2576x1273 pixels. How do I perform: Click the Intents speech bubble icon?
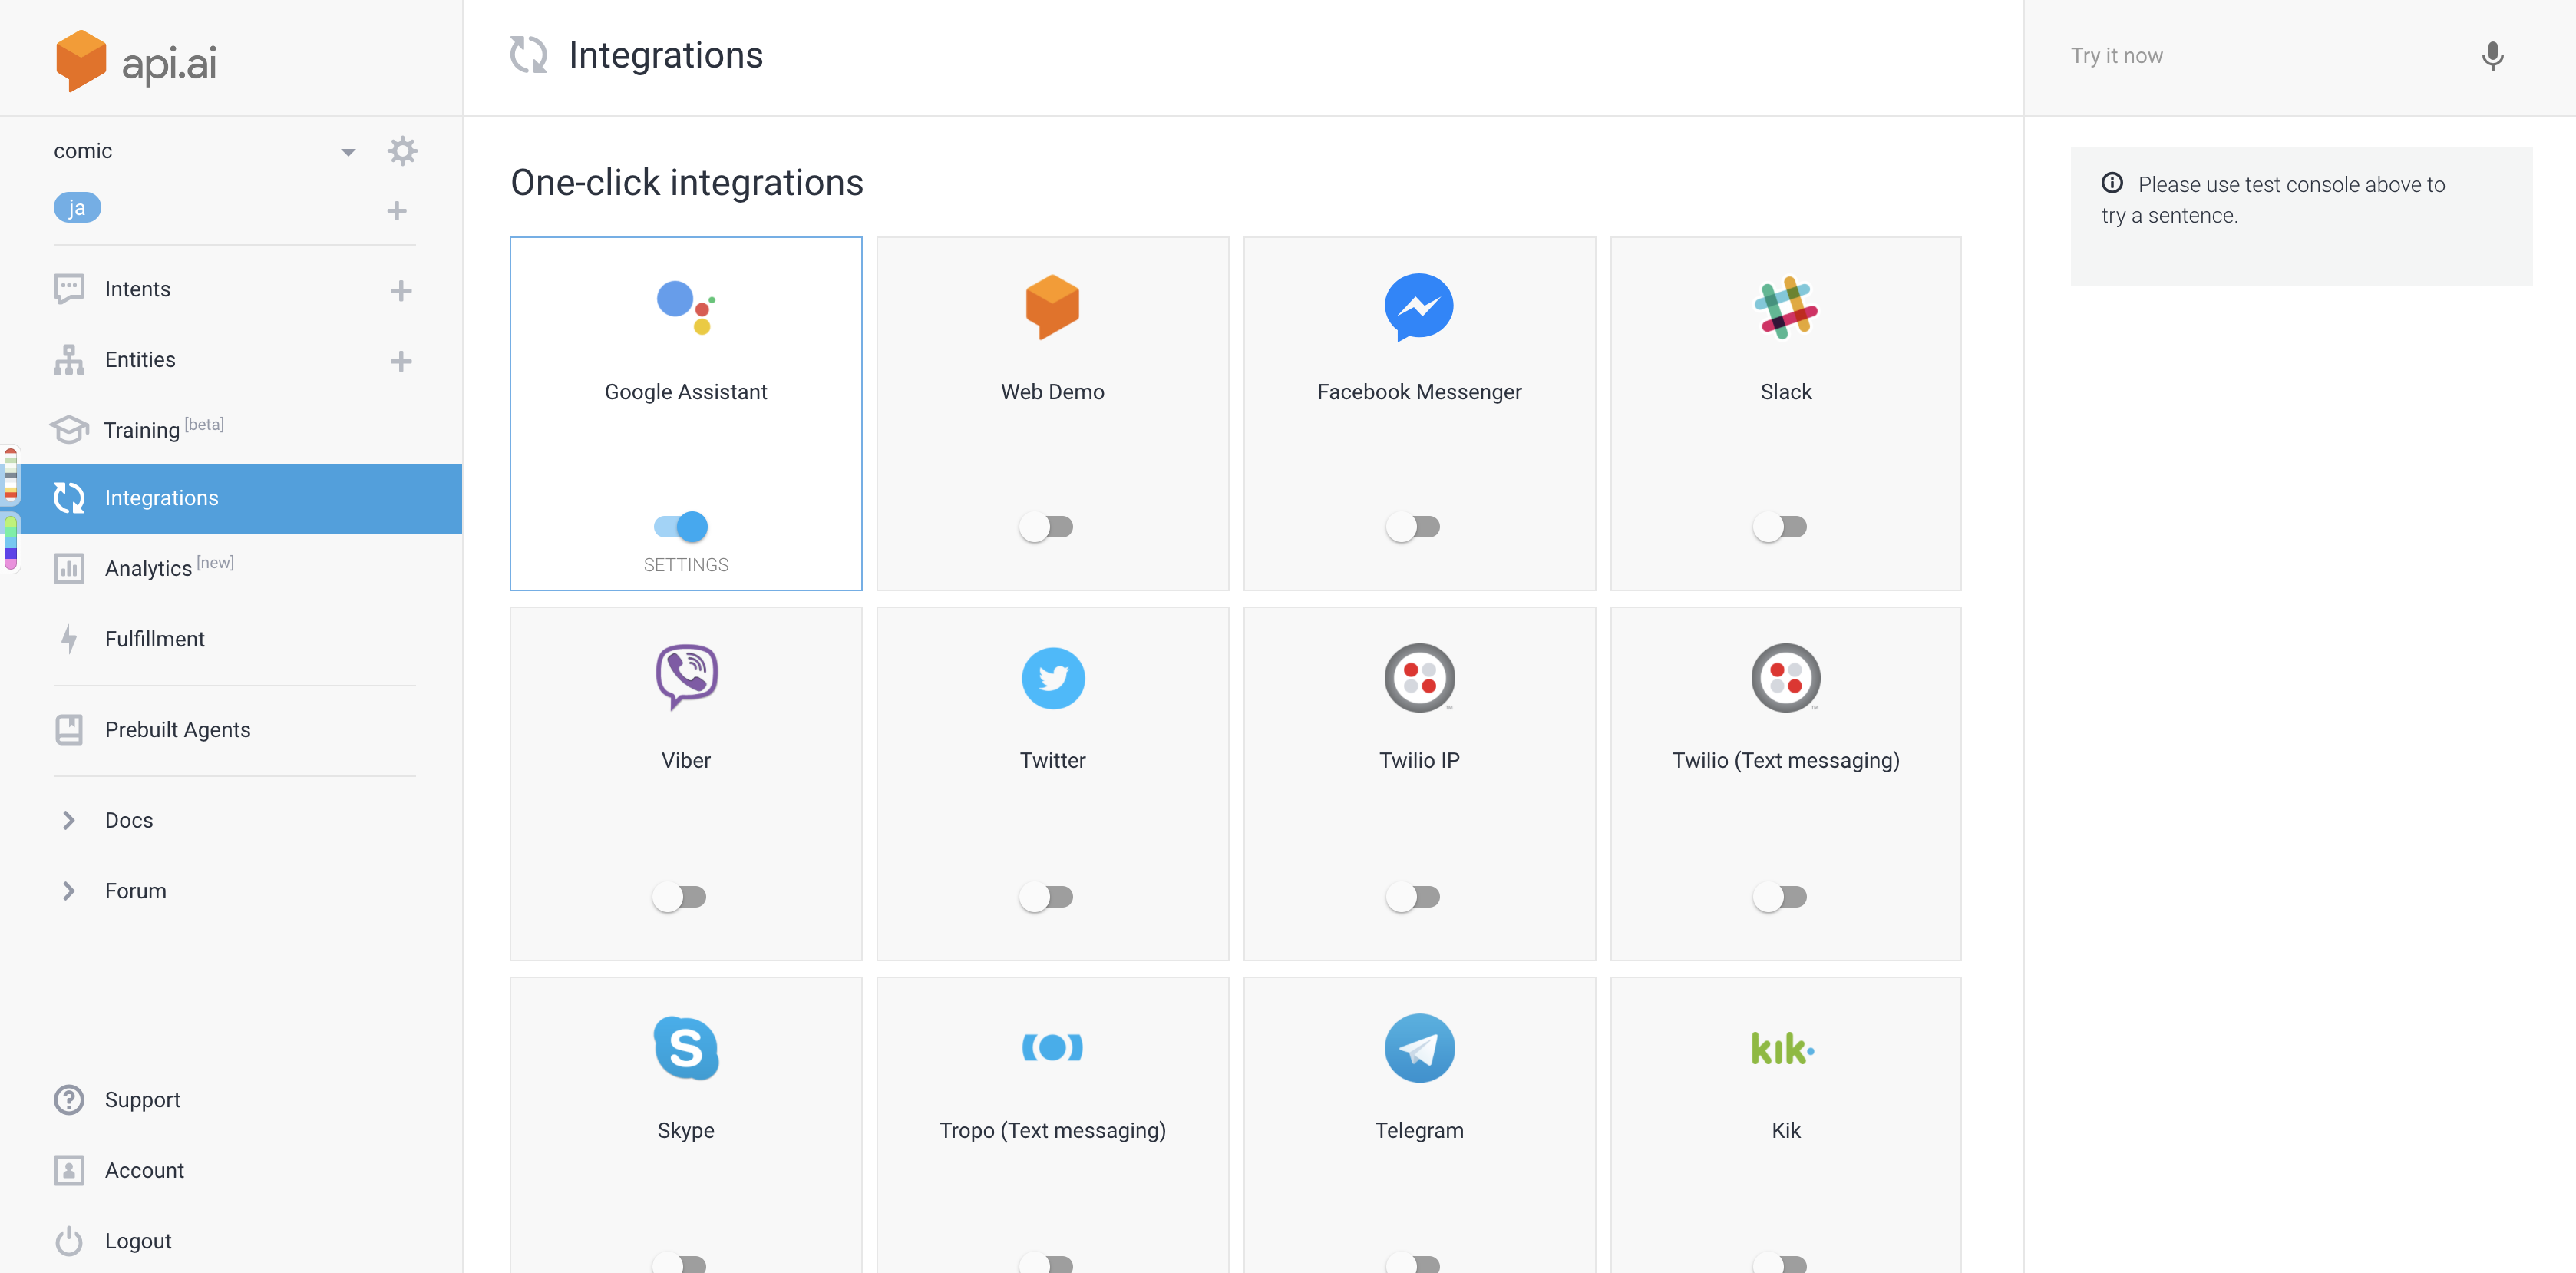[68, 289]
